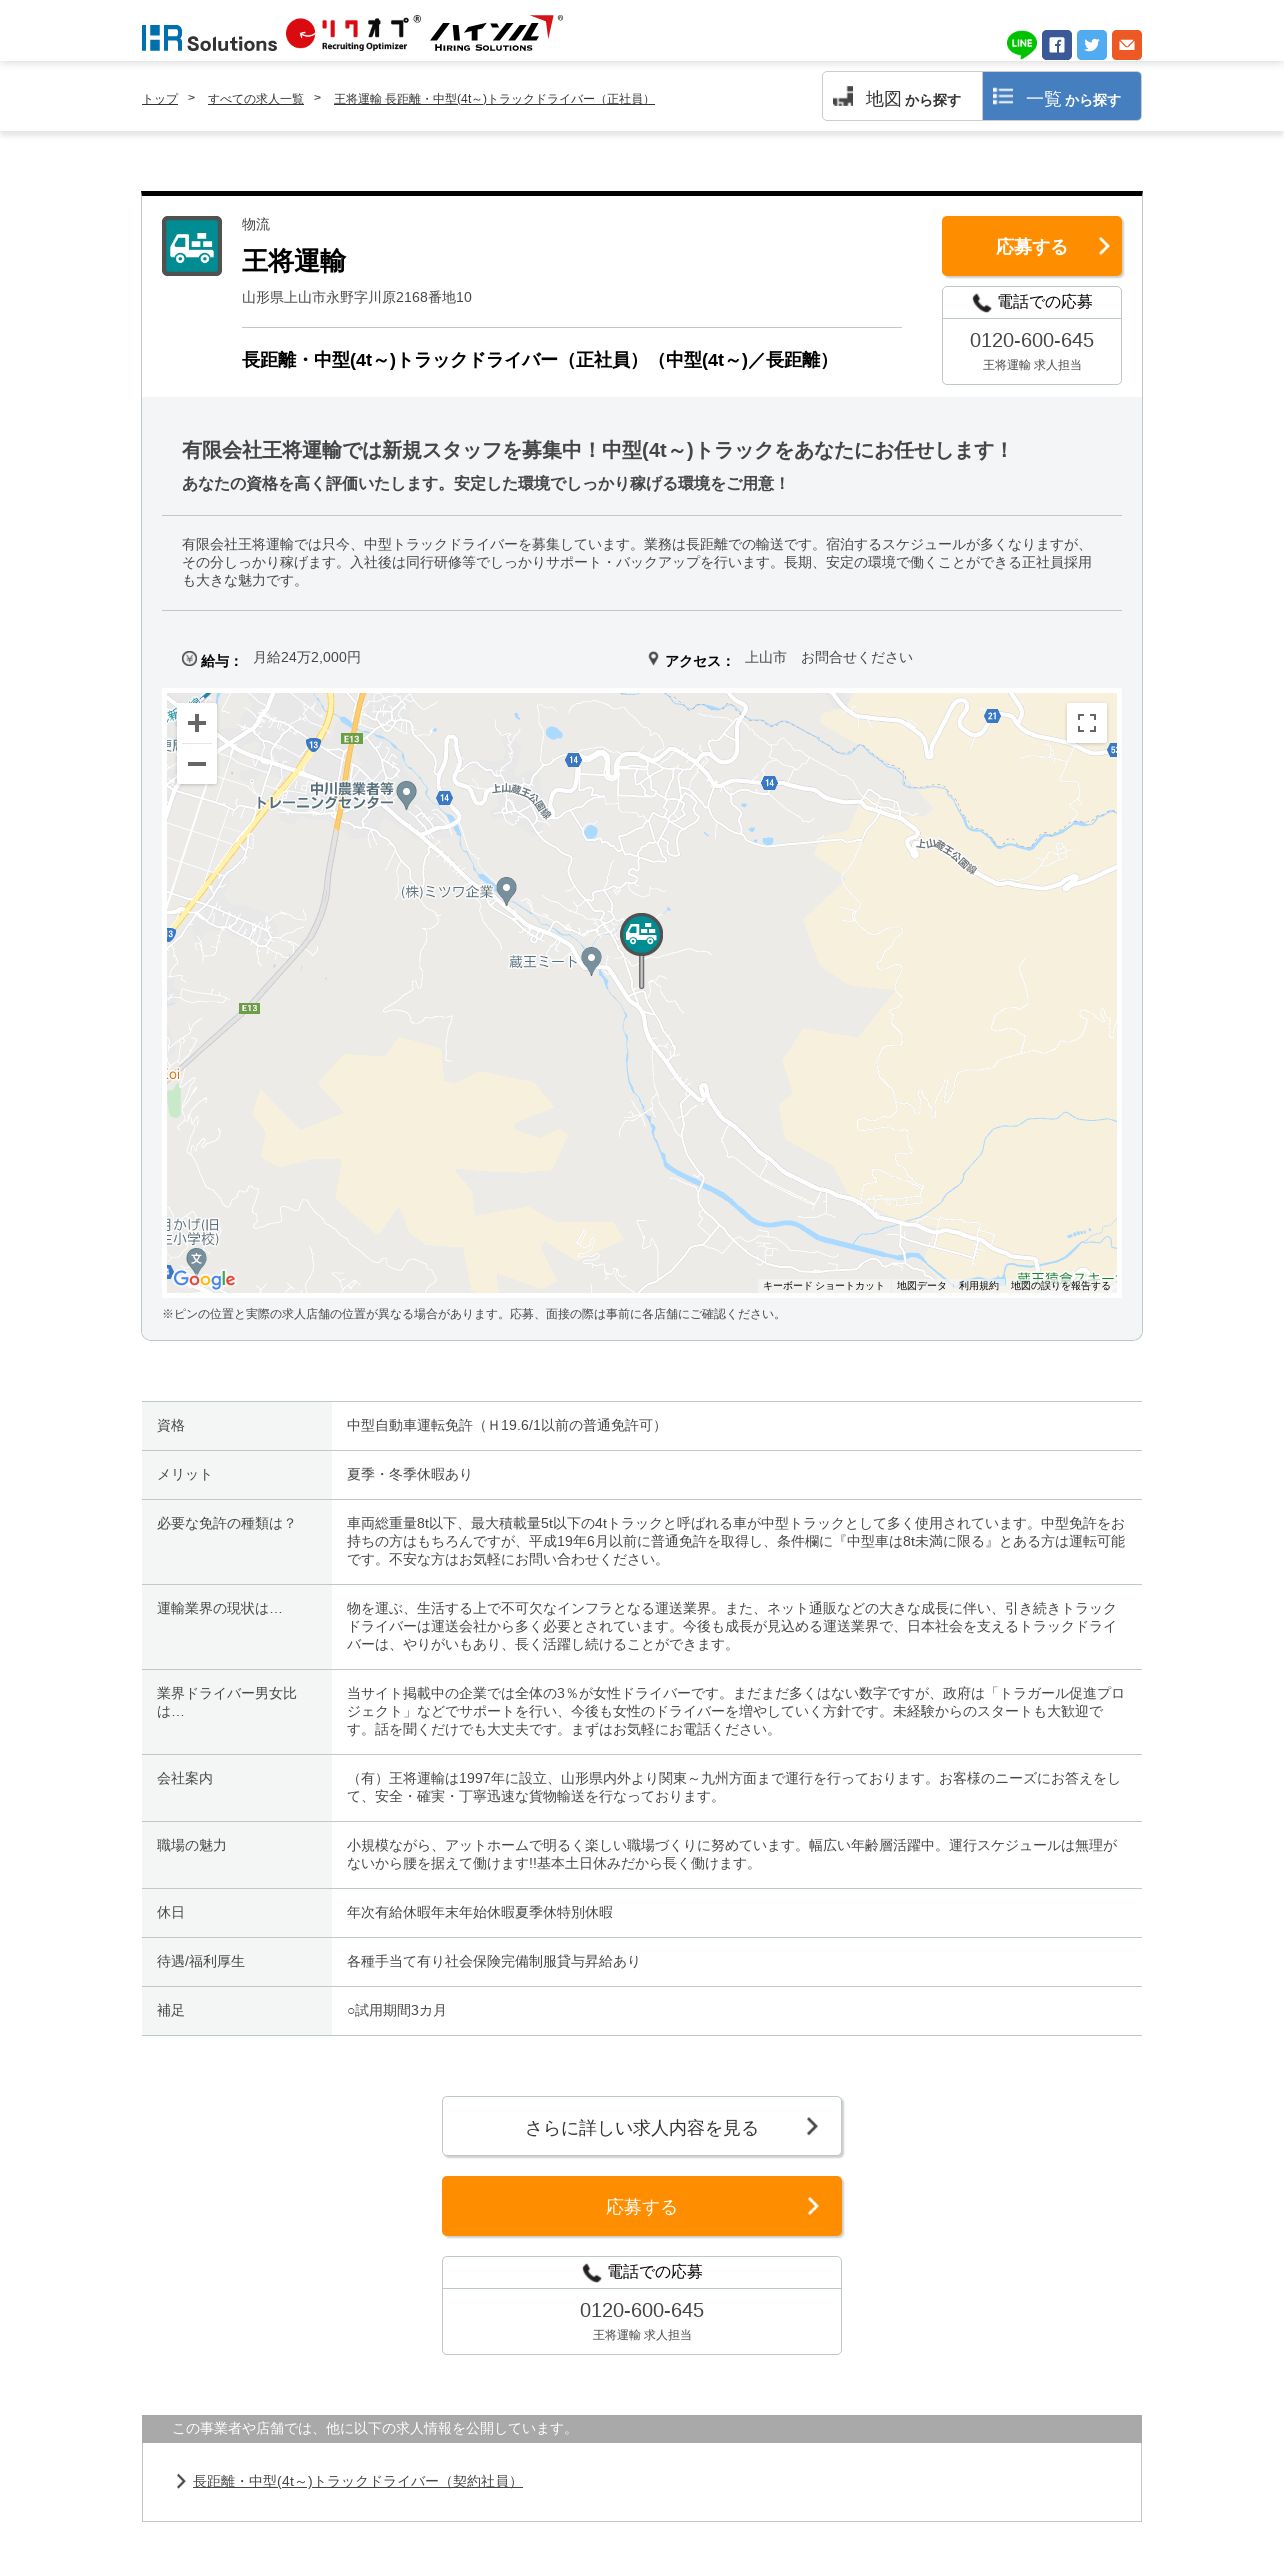
Task: Open 長距離・中型トラックドライバー(契約社員) link
Action: 357,2481
